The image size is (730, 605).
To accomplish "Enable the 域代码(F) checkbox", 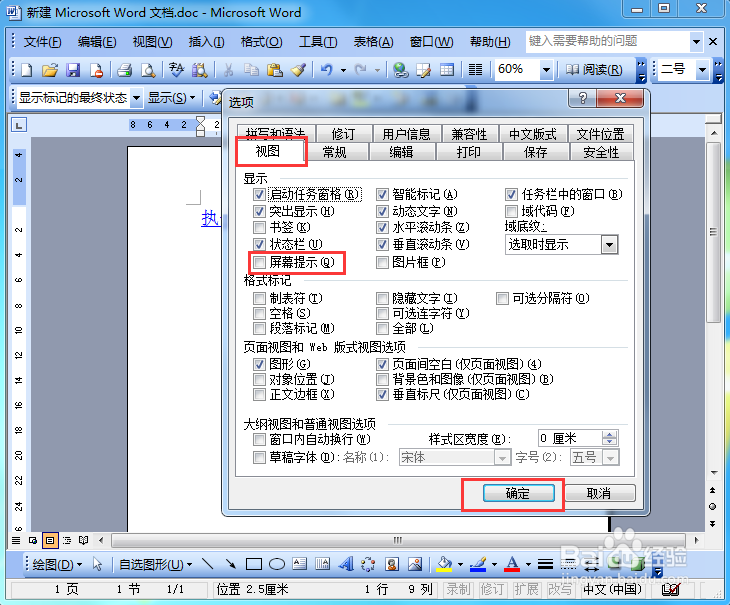I will 511,211.
